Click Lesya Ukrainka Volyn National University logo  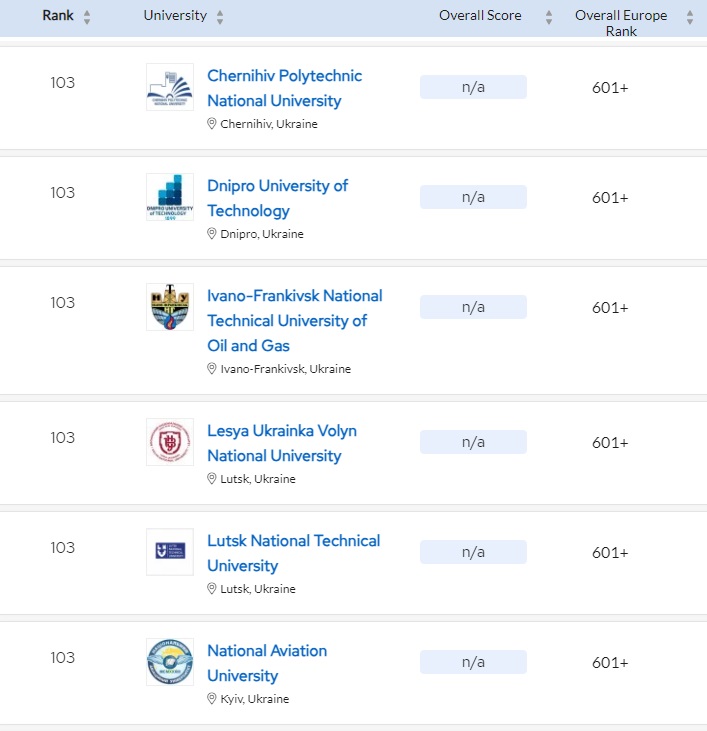tap(170, 442)
